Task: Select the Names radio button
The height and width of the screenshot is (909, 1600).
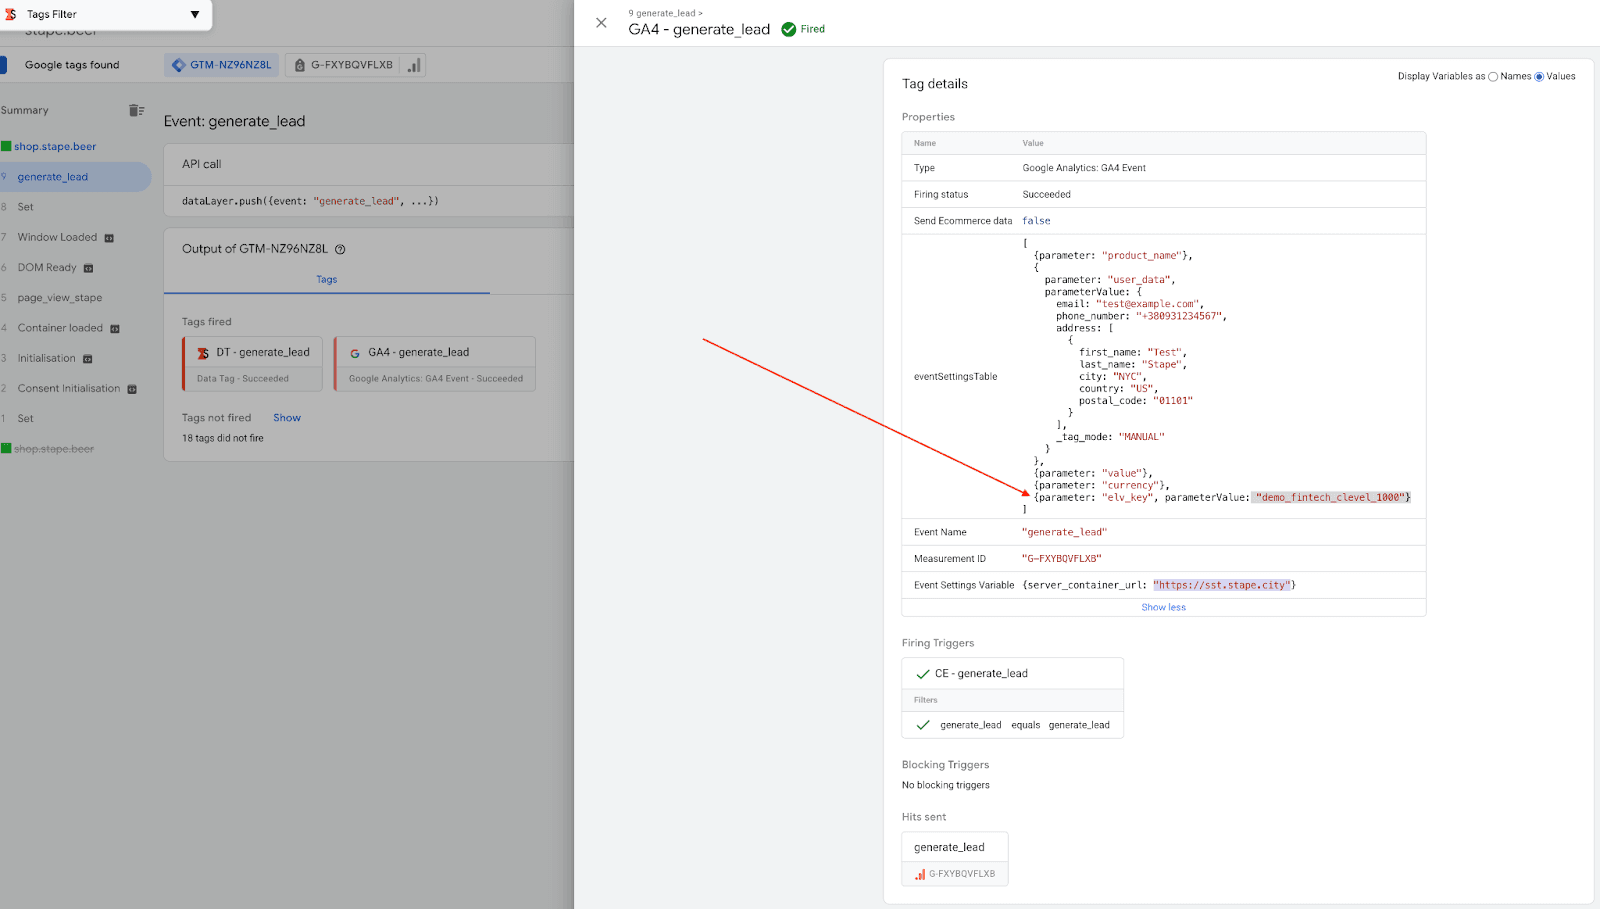Action: pos(1492,76)
